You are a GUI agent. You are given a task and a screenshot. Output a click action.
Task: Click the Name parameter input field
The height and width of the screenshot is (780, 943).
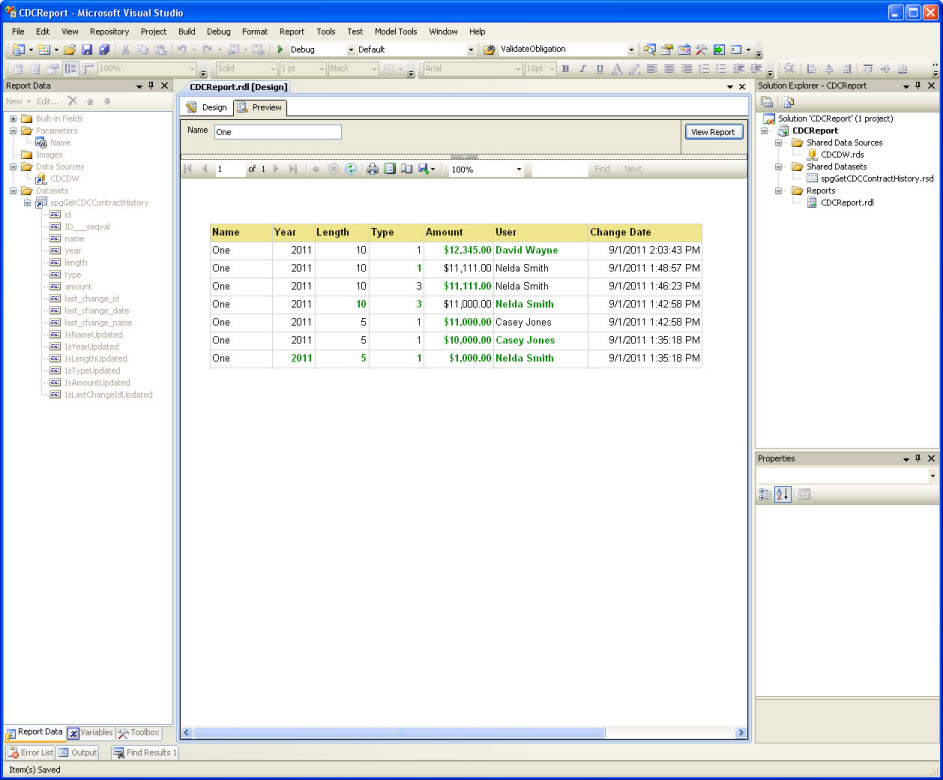coord(277,132)
